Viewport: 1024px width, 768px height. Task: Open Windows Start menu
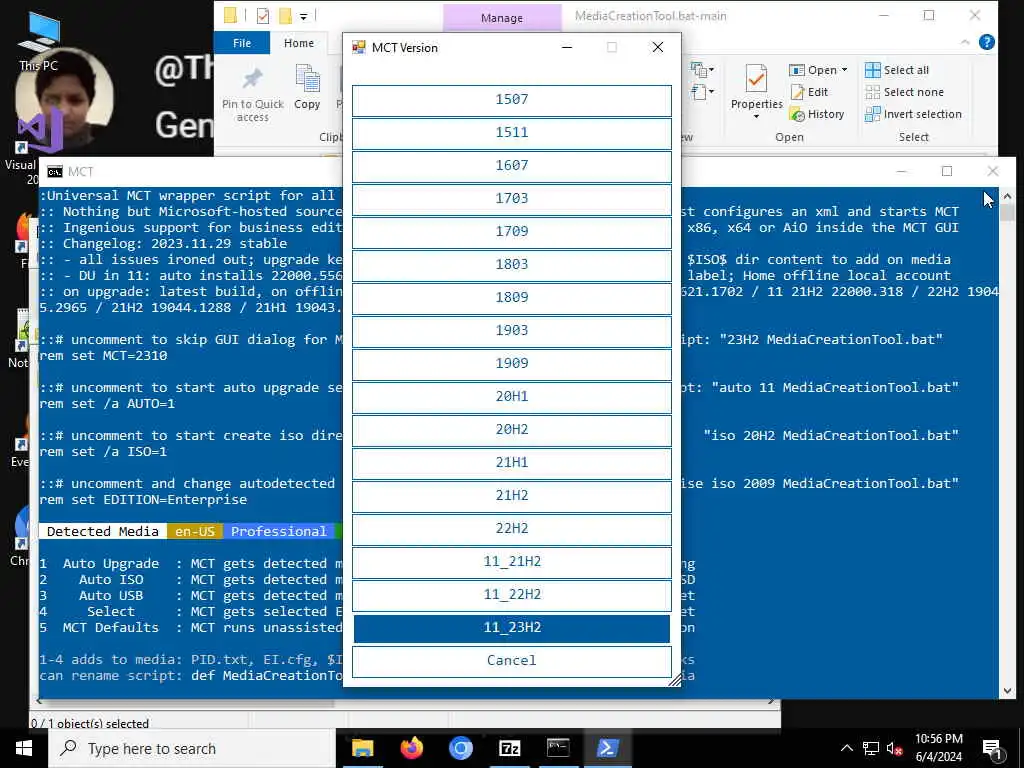[24, 748]
